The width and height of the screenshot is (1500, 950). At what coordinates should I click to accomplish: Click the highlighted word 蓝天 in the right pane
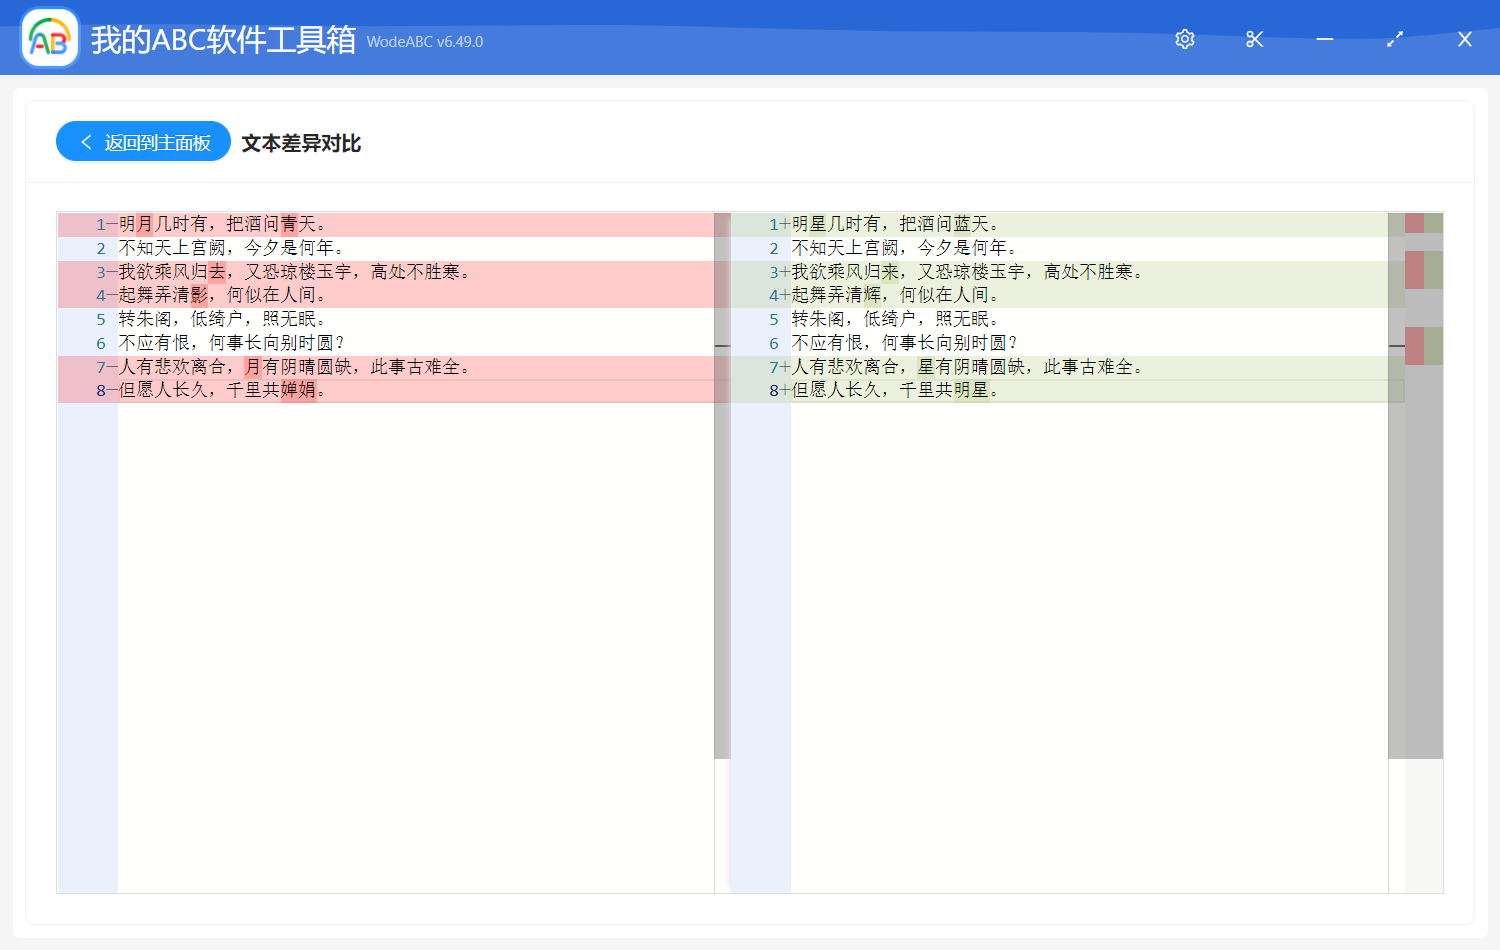click(963, 223)
